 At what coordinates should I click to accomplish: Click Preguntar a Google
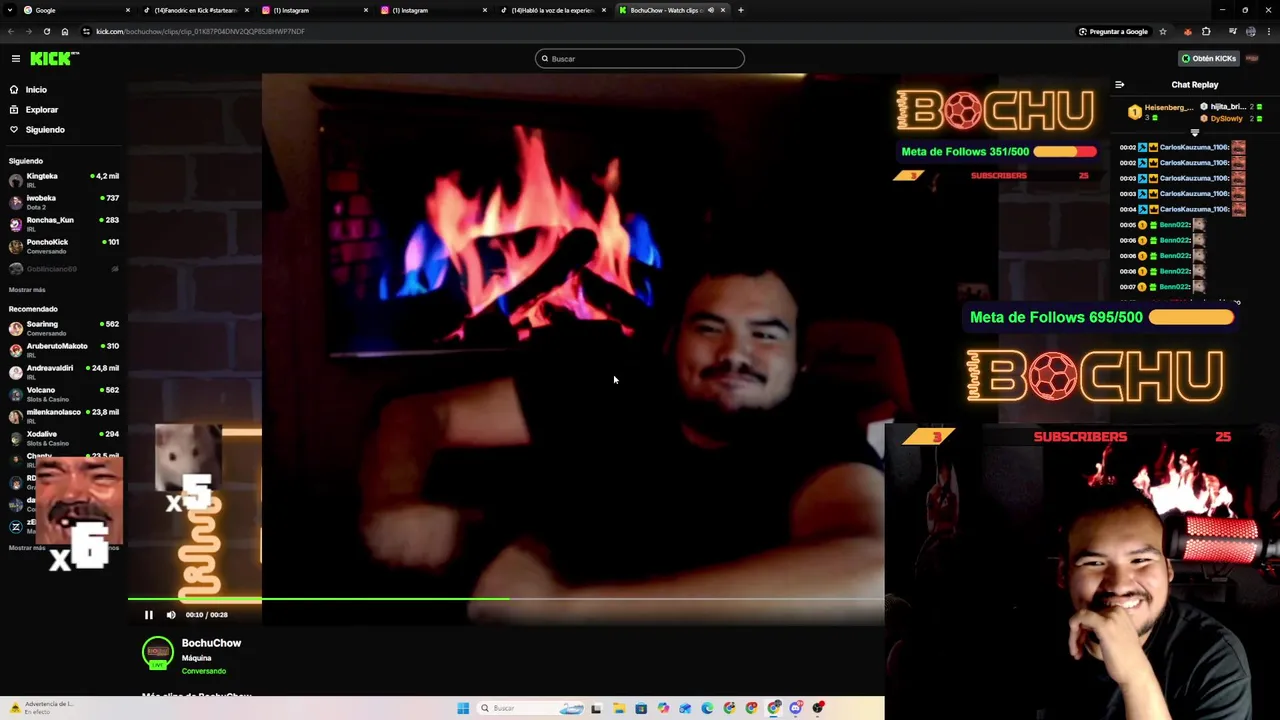(x=1113, y=31)
